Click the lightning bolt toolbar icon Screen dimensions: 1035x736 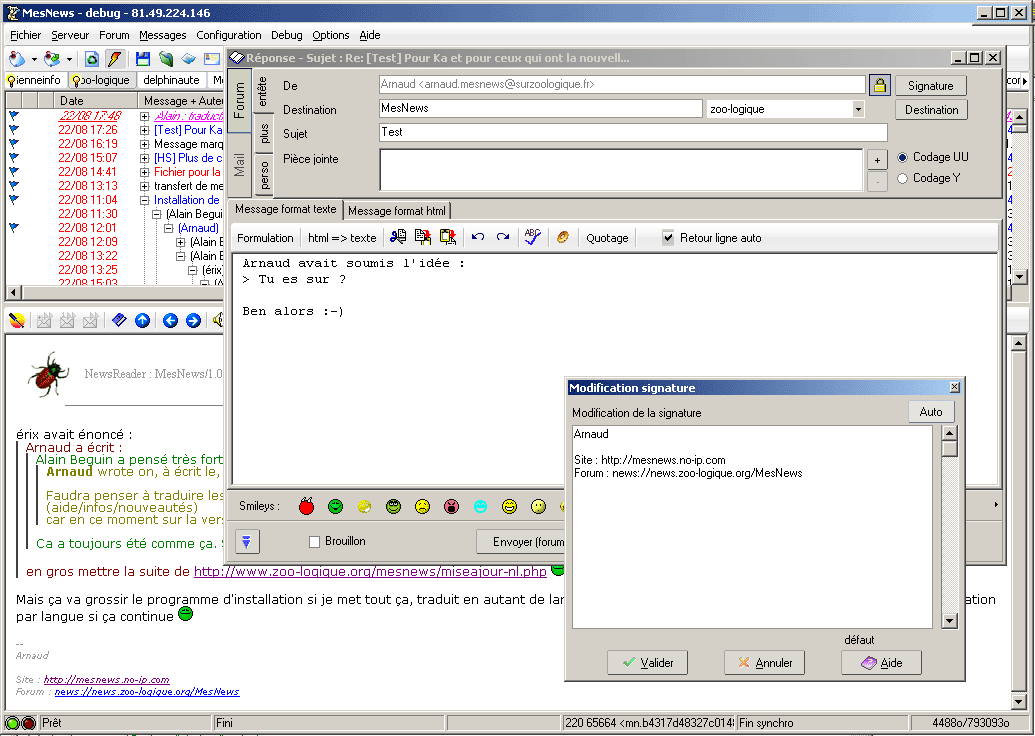(x=115, y=59)
